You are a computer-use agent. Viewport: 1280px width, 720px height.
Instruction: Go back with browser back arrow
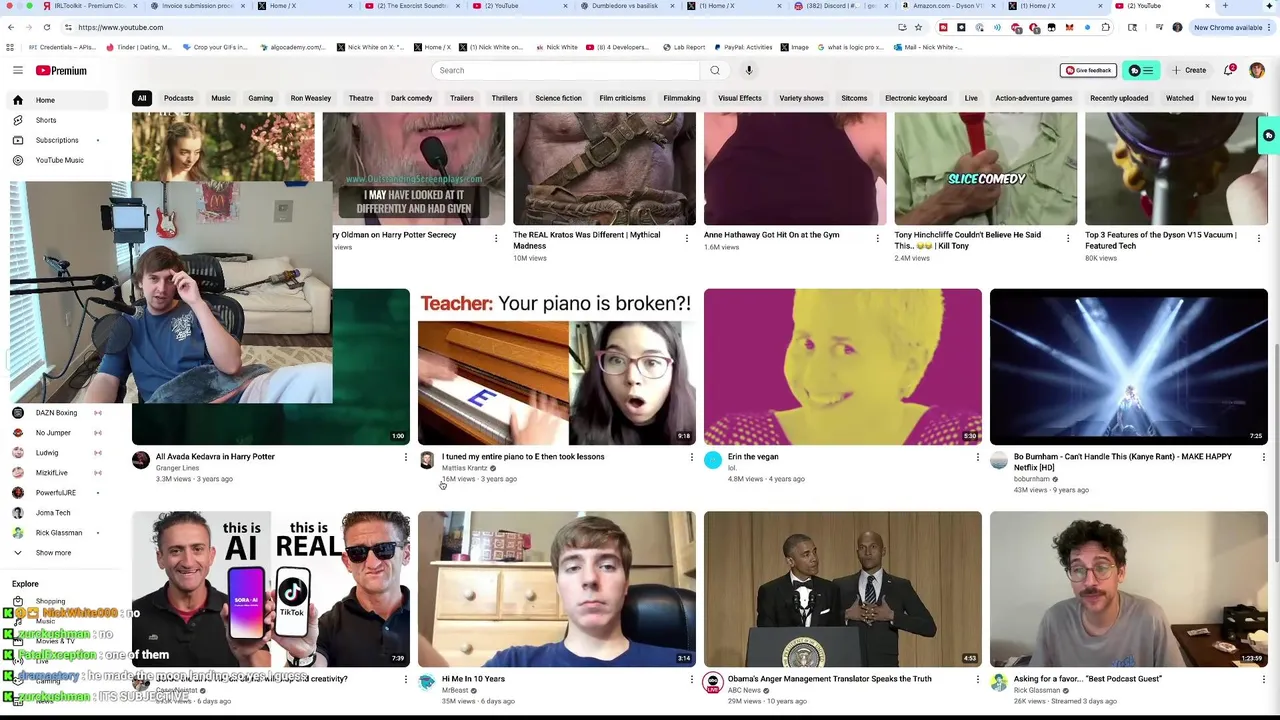pyautogui.click(x=11, y=27)
